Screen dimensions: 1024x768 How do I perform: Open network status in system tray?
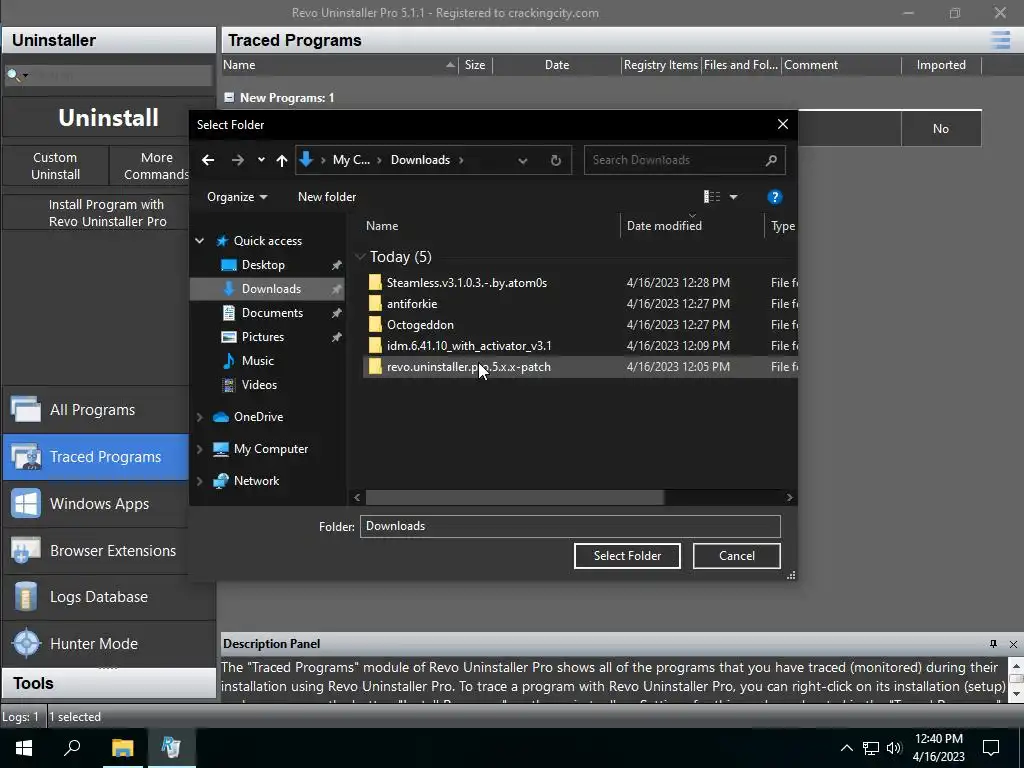(x=871, y=748)
